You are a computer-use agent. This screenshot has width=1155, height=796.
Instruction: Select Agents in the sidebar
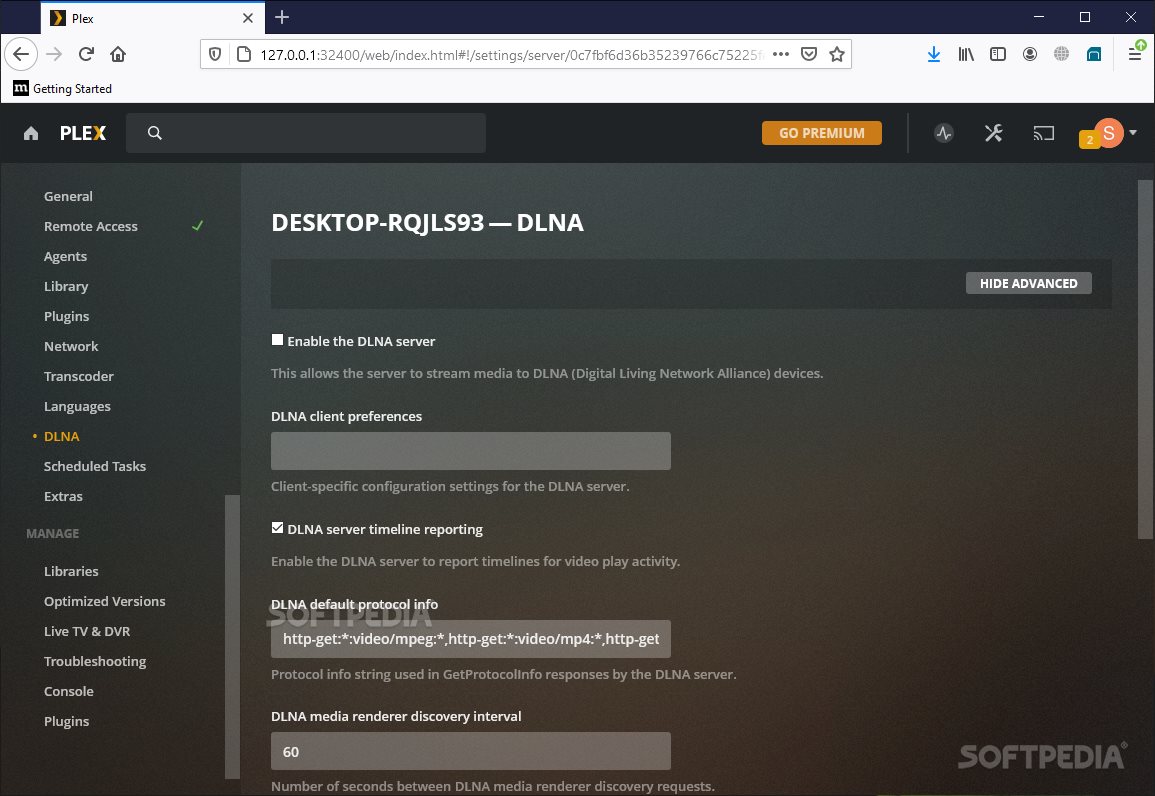tap(66, 256)
